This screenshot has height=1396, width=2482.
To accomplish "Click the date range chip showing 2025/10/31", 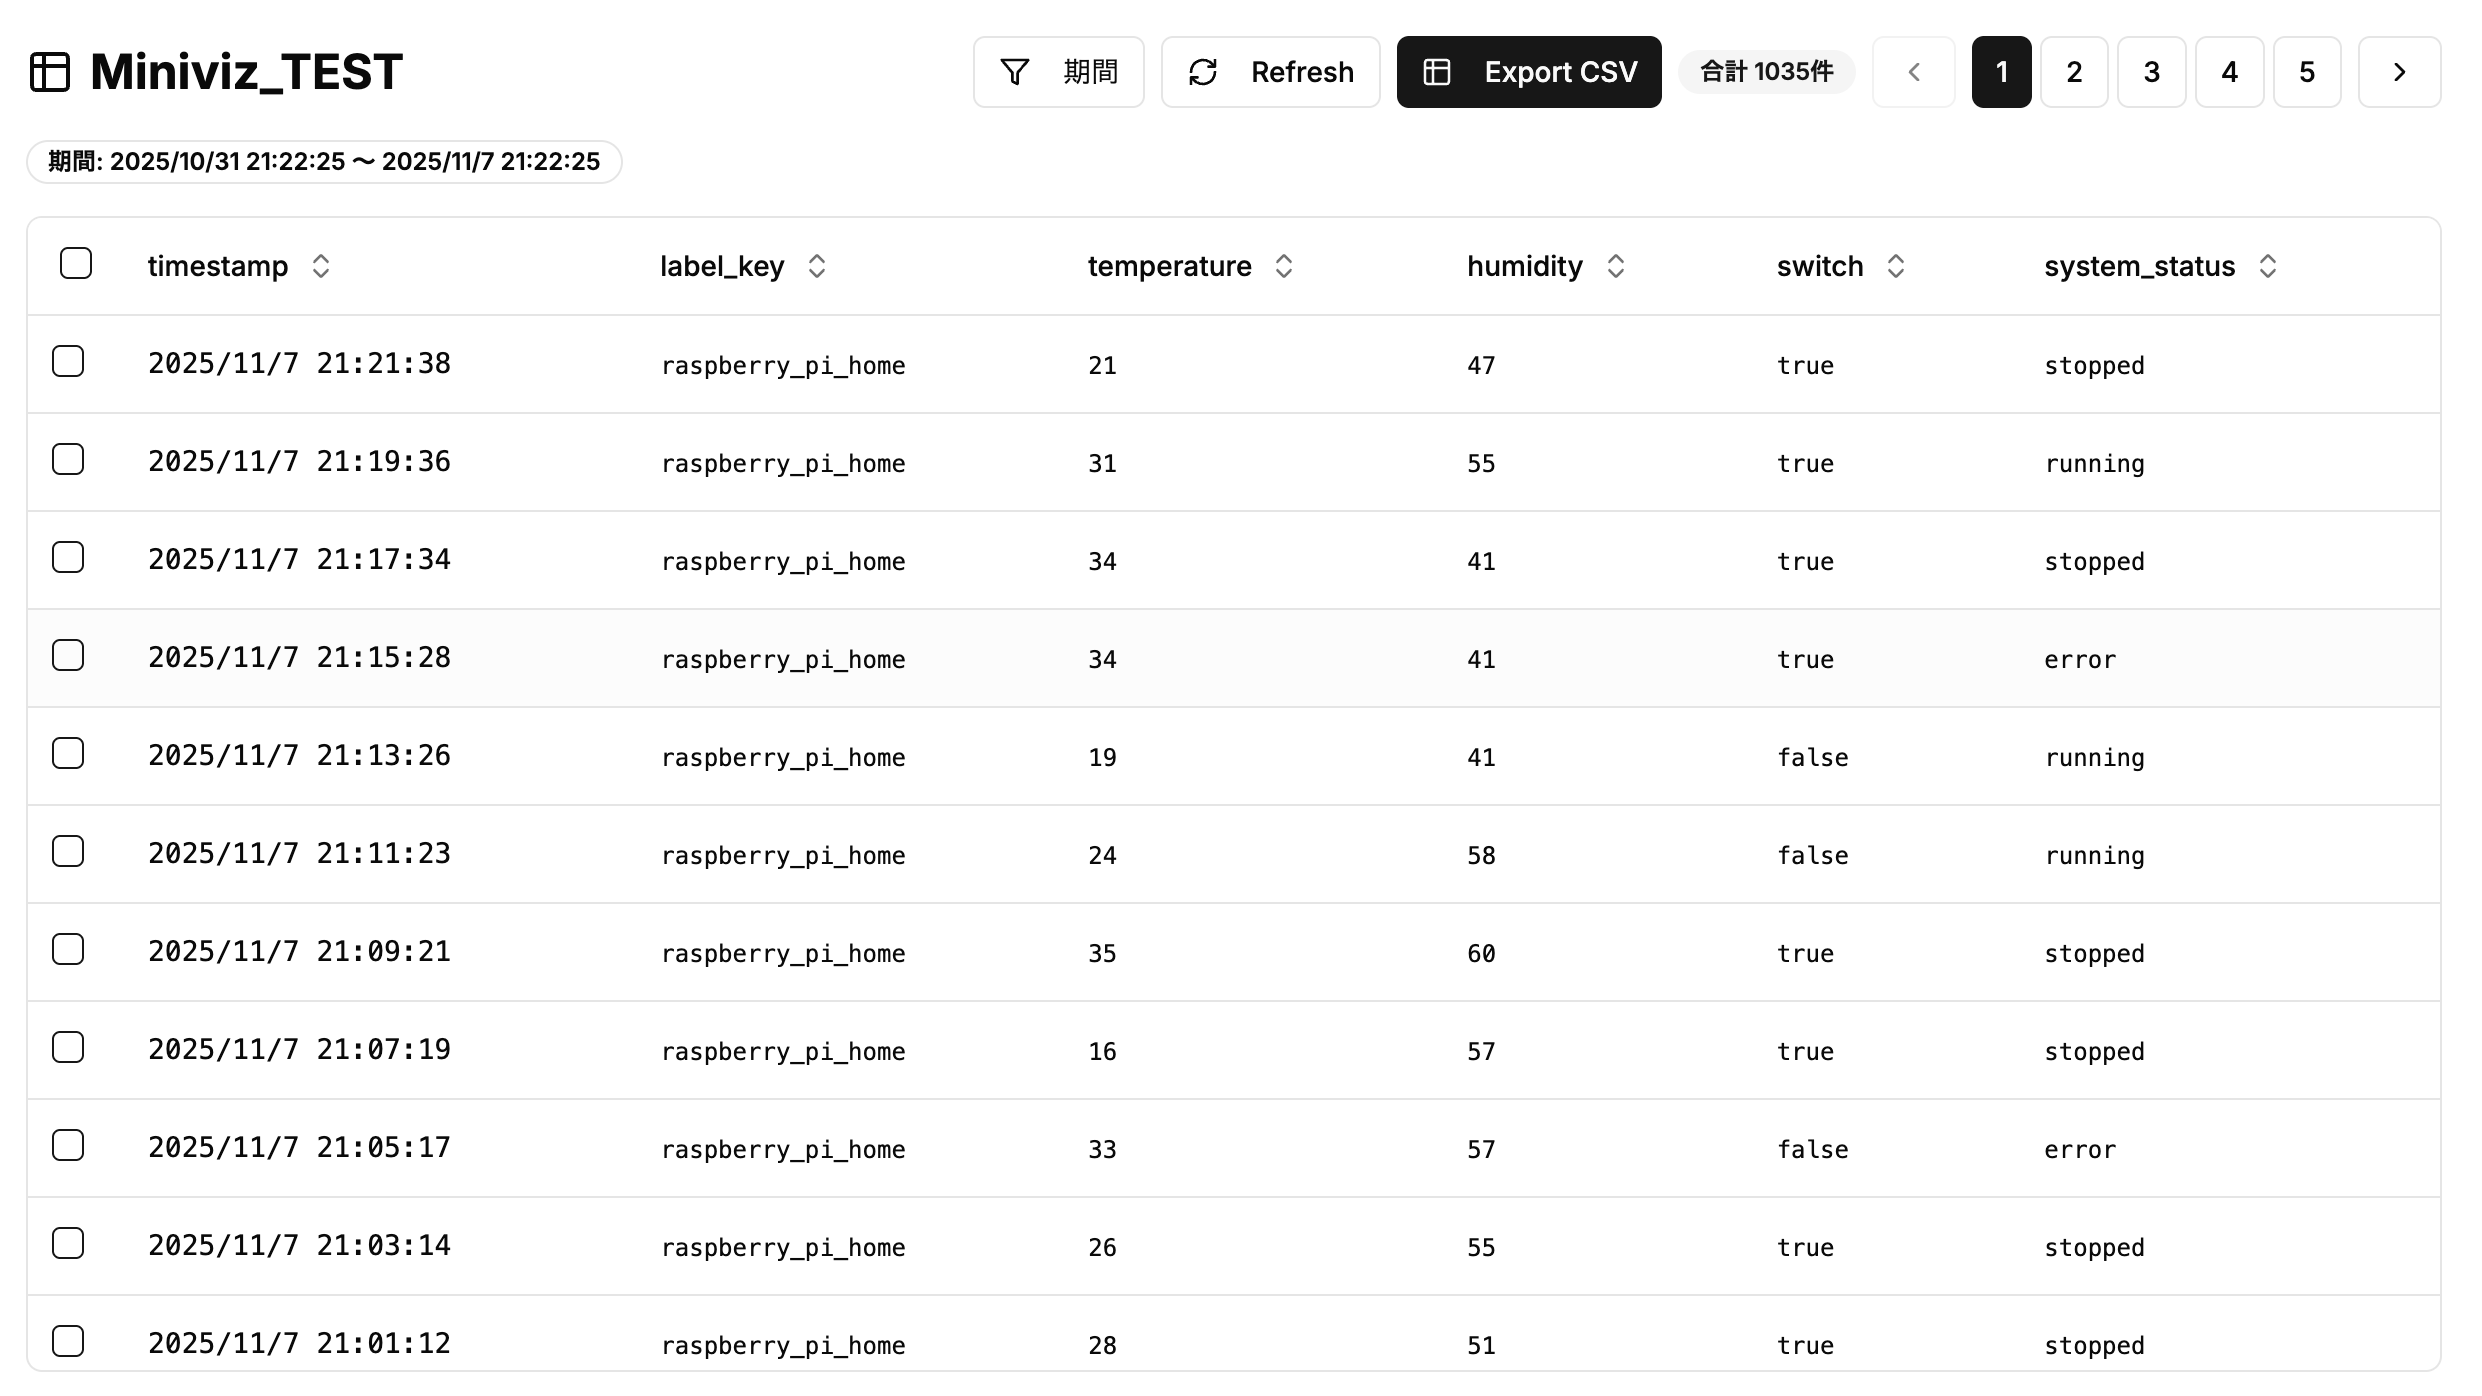I will (323, 161).
